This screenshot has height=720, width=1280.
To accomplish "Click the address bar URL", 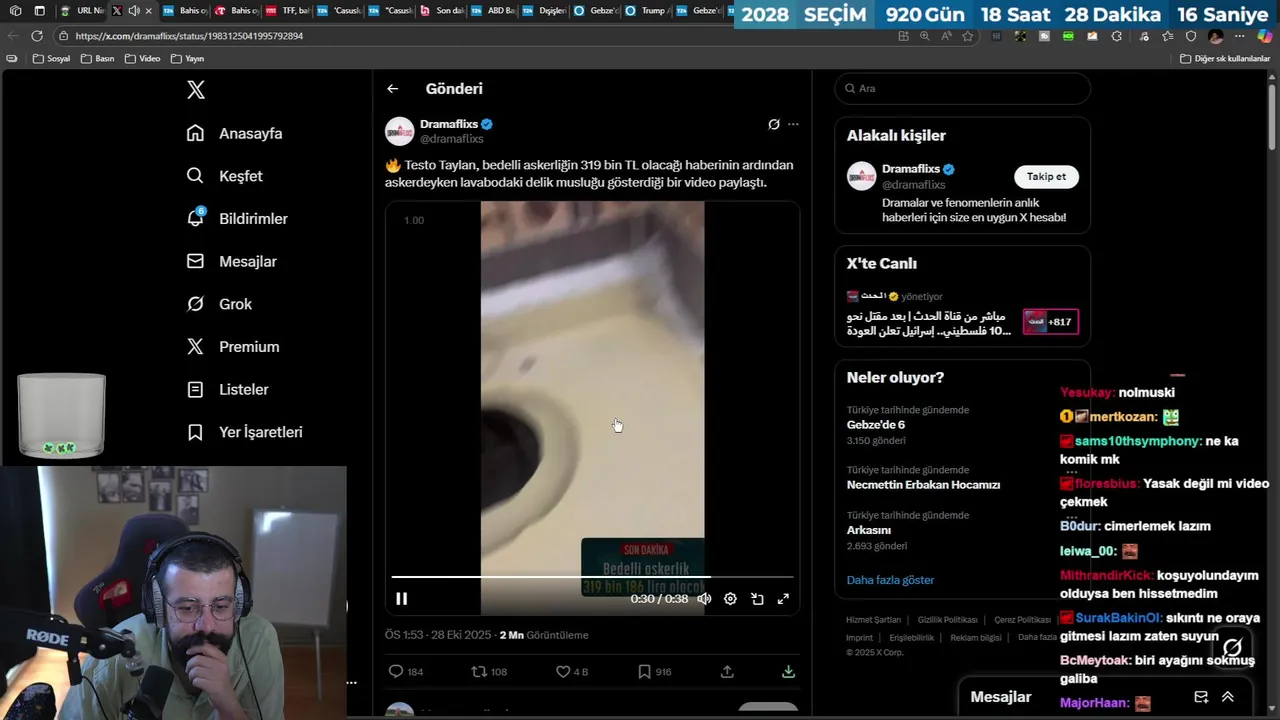I will [189, 36].
